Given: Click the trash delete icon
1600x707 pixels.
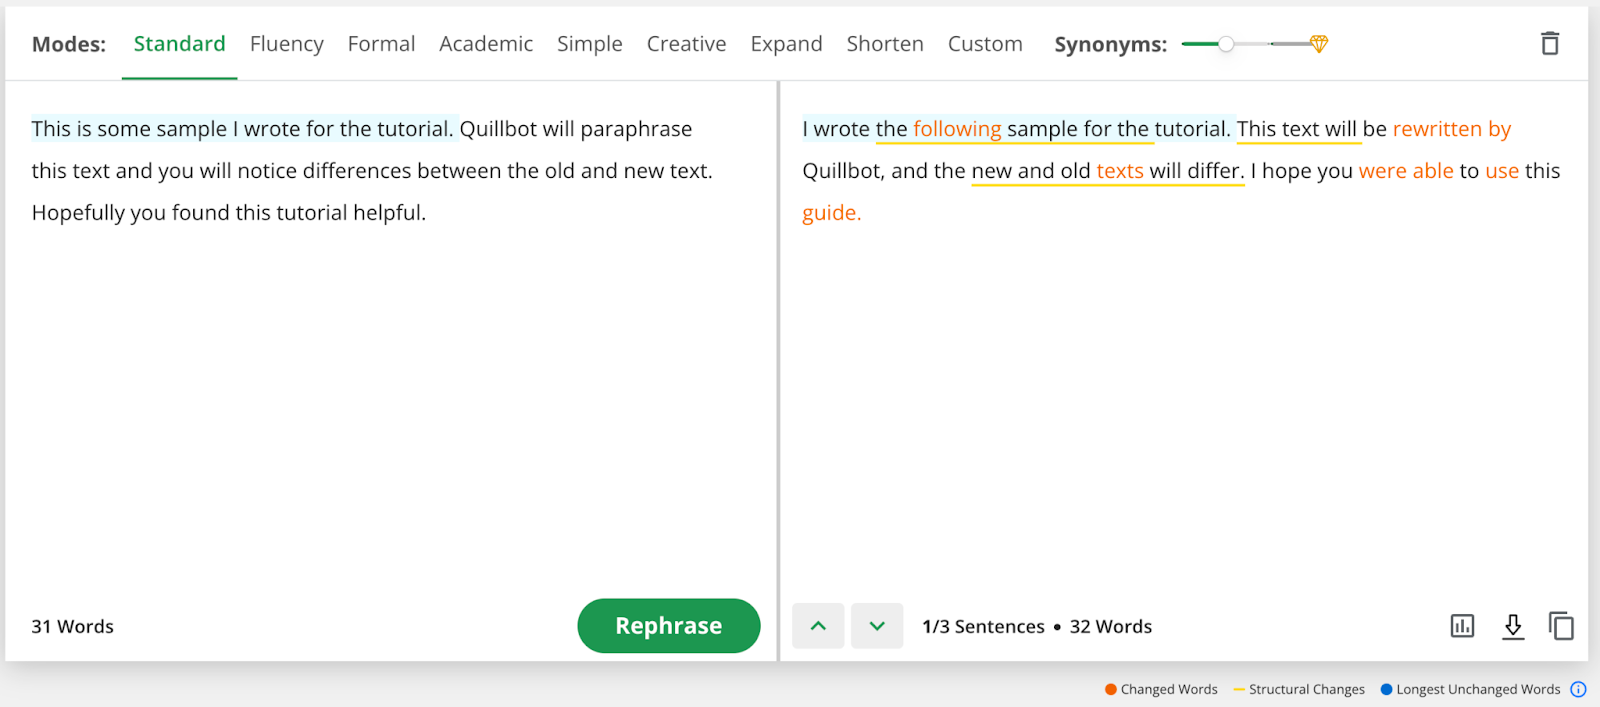Looking at the screenshot, I should 1549,44.
